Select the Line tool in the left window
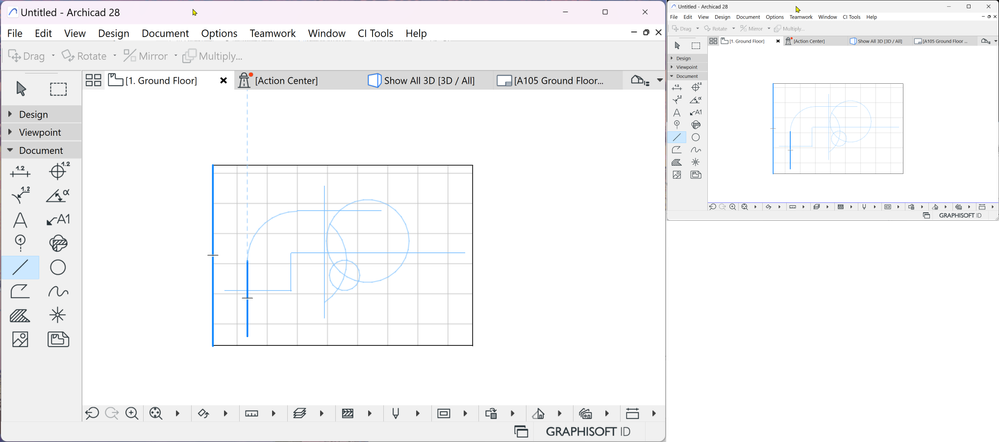999x442 pixels. point(20,267)
